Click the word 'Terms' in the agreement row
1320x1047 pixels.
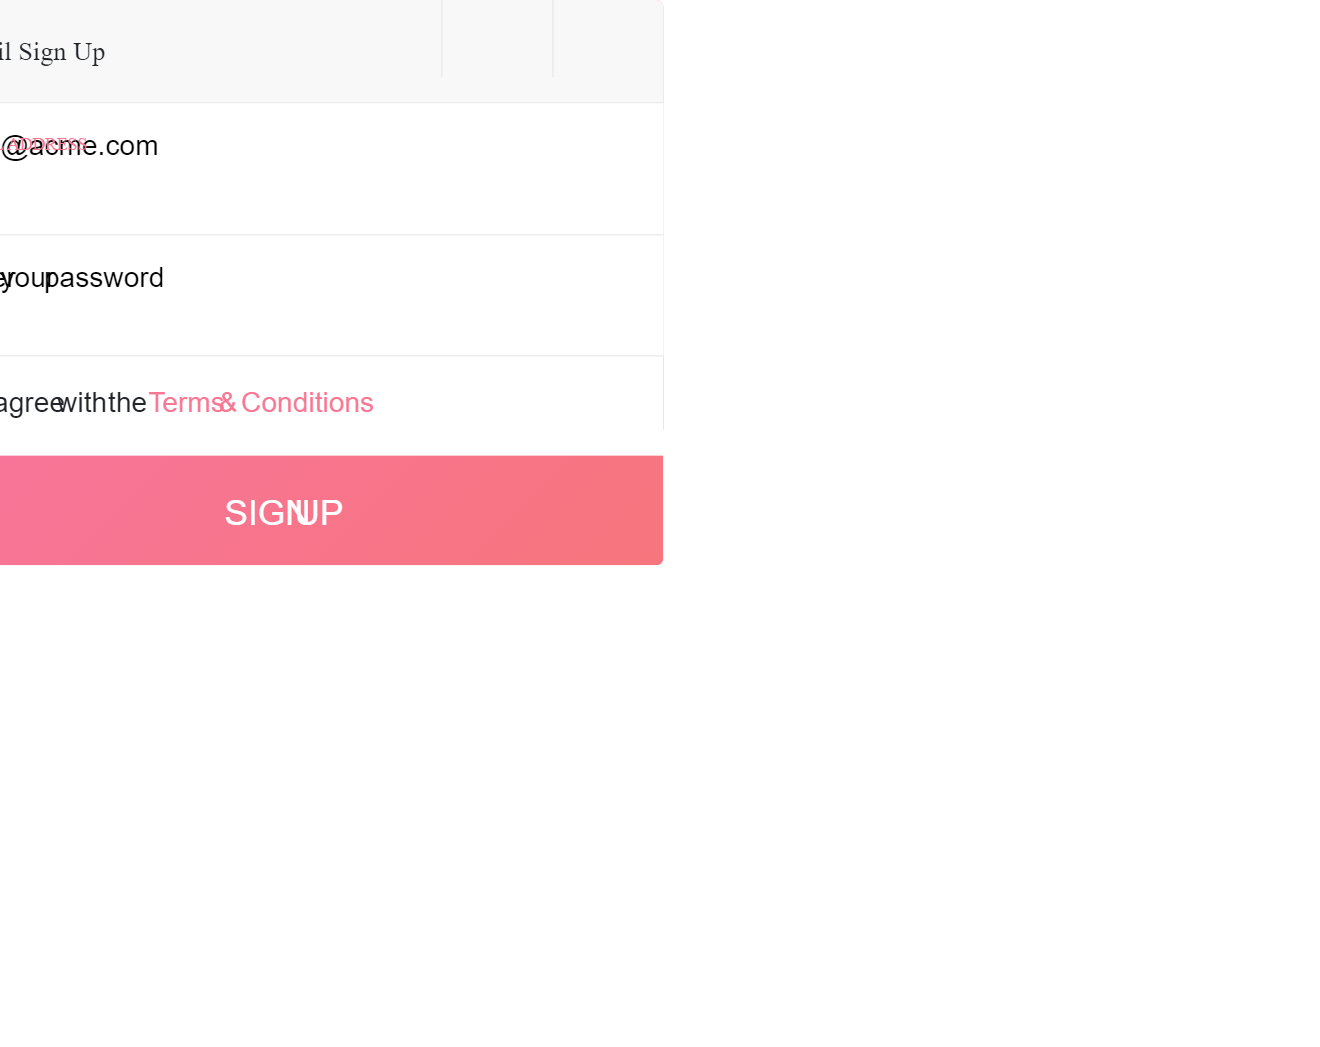[185, 403]
